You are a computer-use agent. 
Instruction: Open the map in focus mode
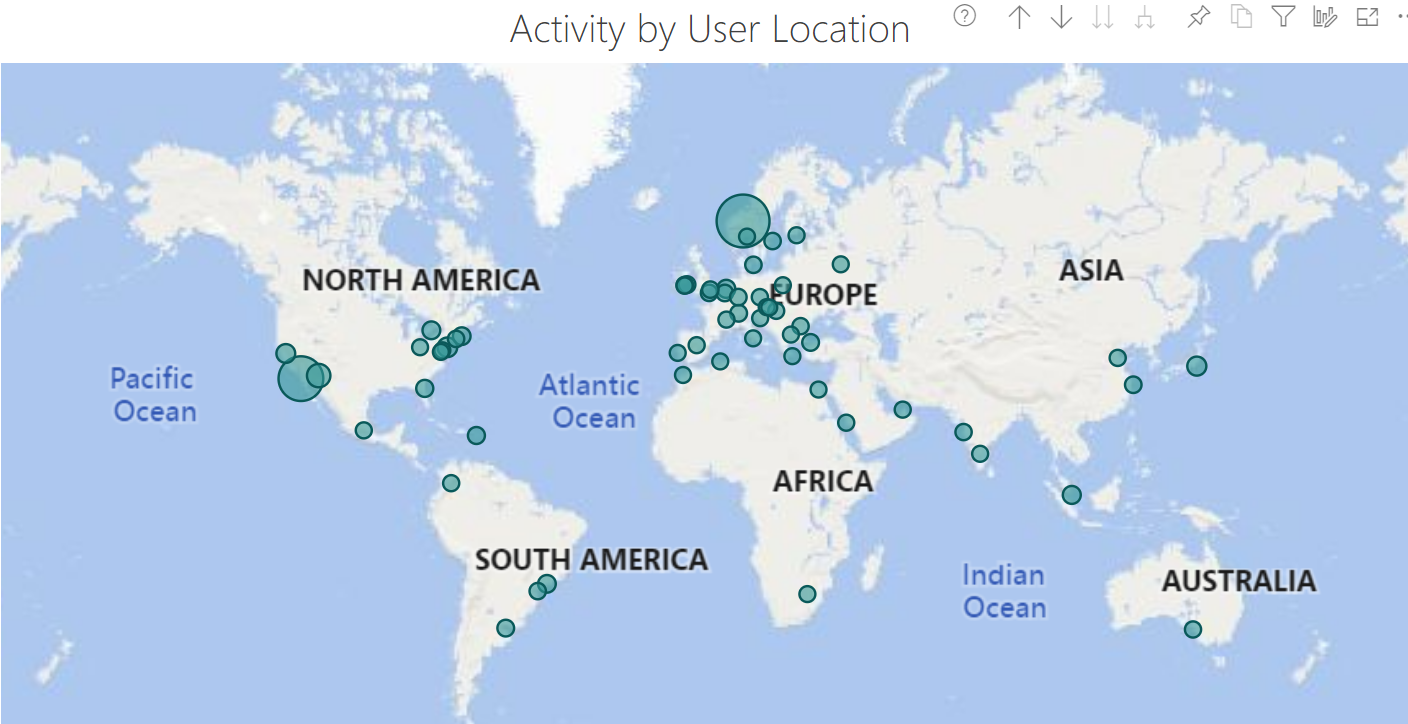pyautogui.click(x=1367, y=17)
